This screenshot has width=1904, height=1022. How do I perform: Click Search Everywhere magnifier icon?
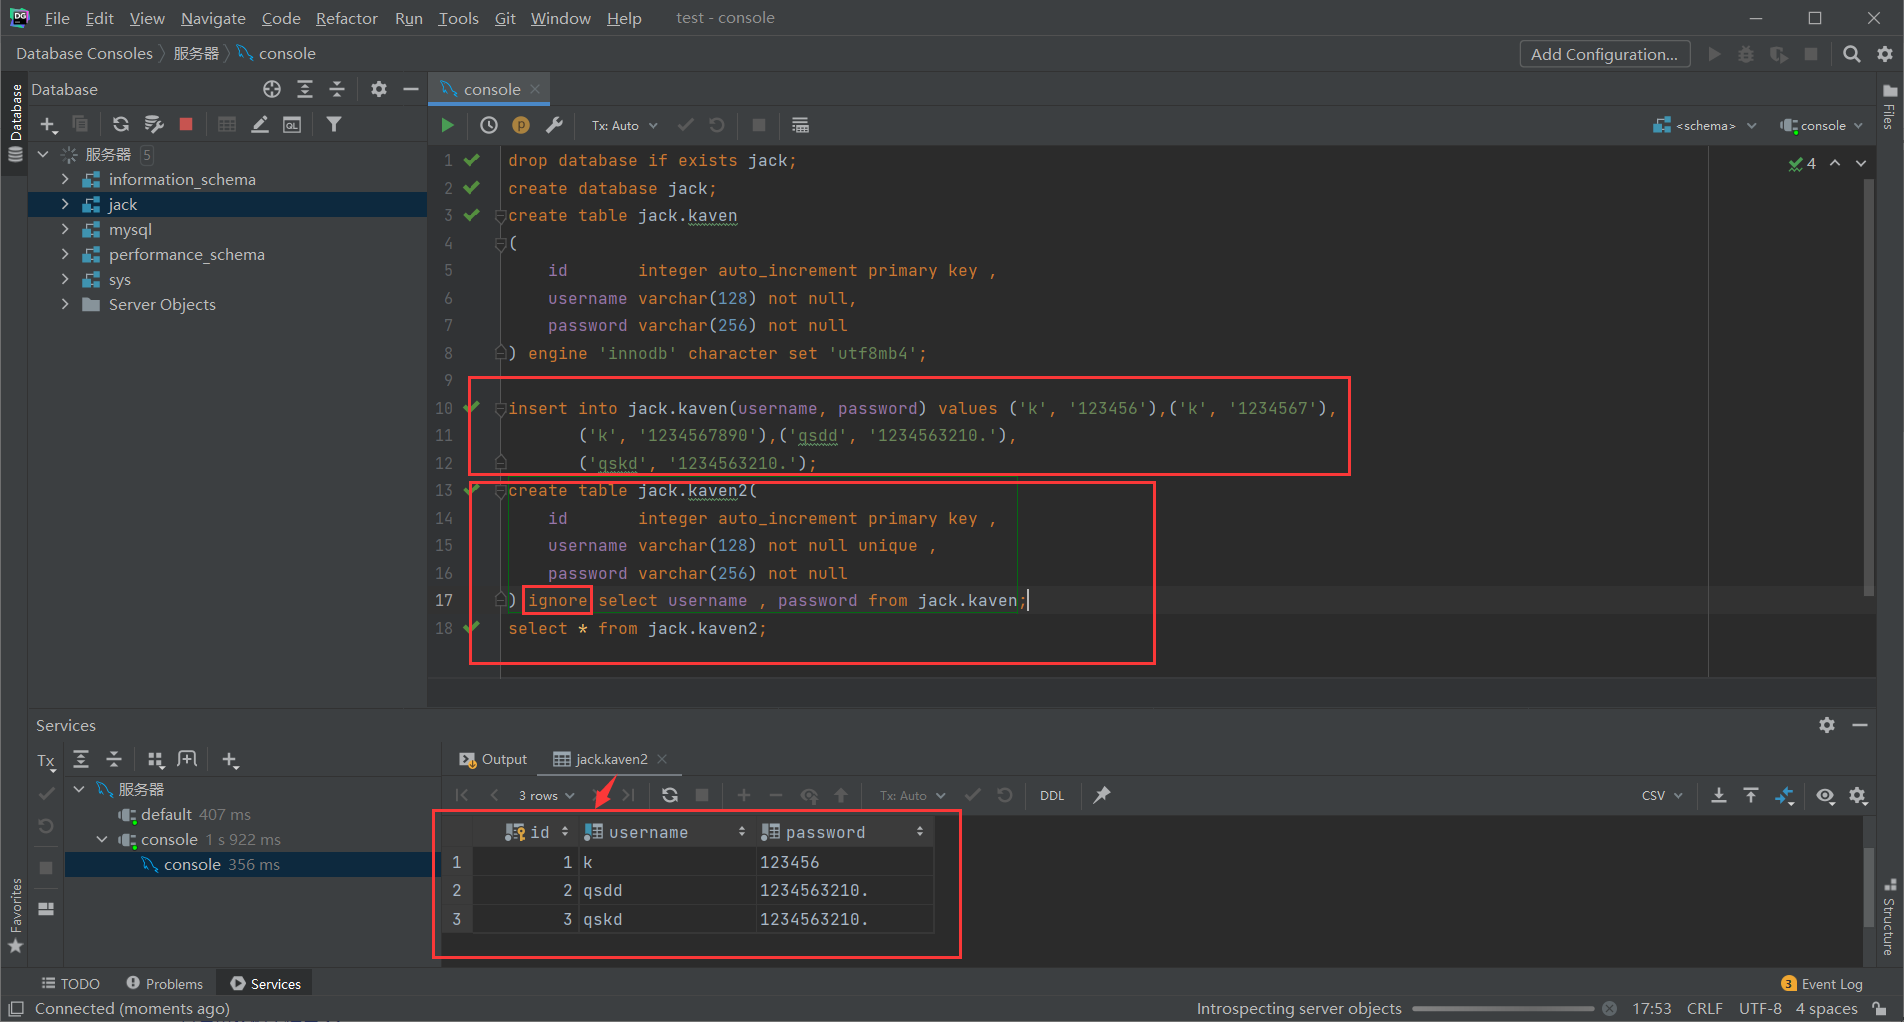tap(1852, 54)
